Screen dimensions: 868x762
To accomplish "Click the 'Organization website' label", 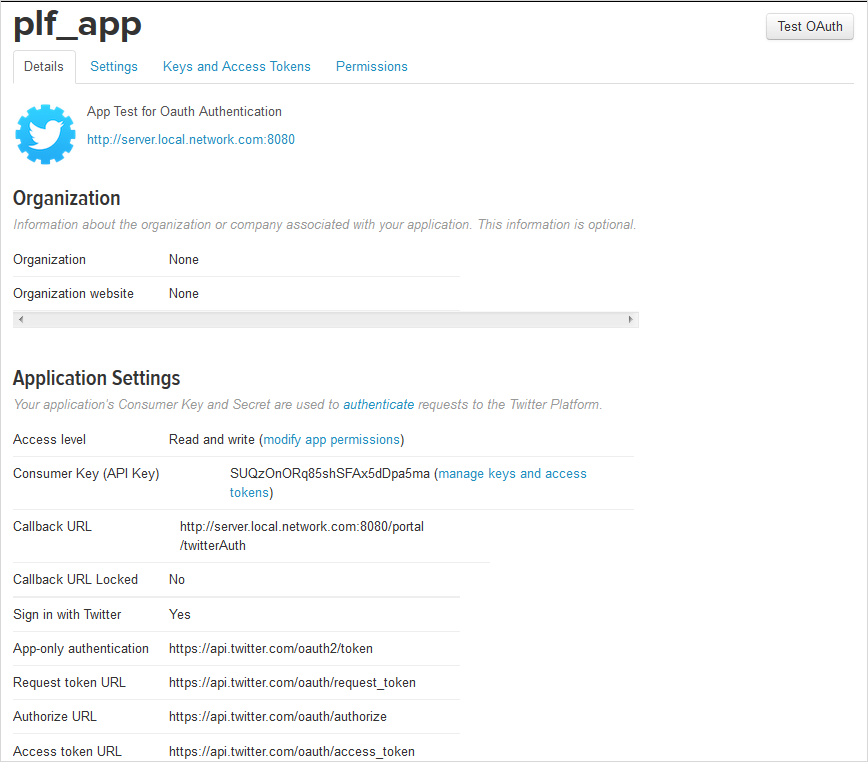I will 73,293.
